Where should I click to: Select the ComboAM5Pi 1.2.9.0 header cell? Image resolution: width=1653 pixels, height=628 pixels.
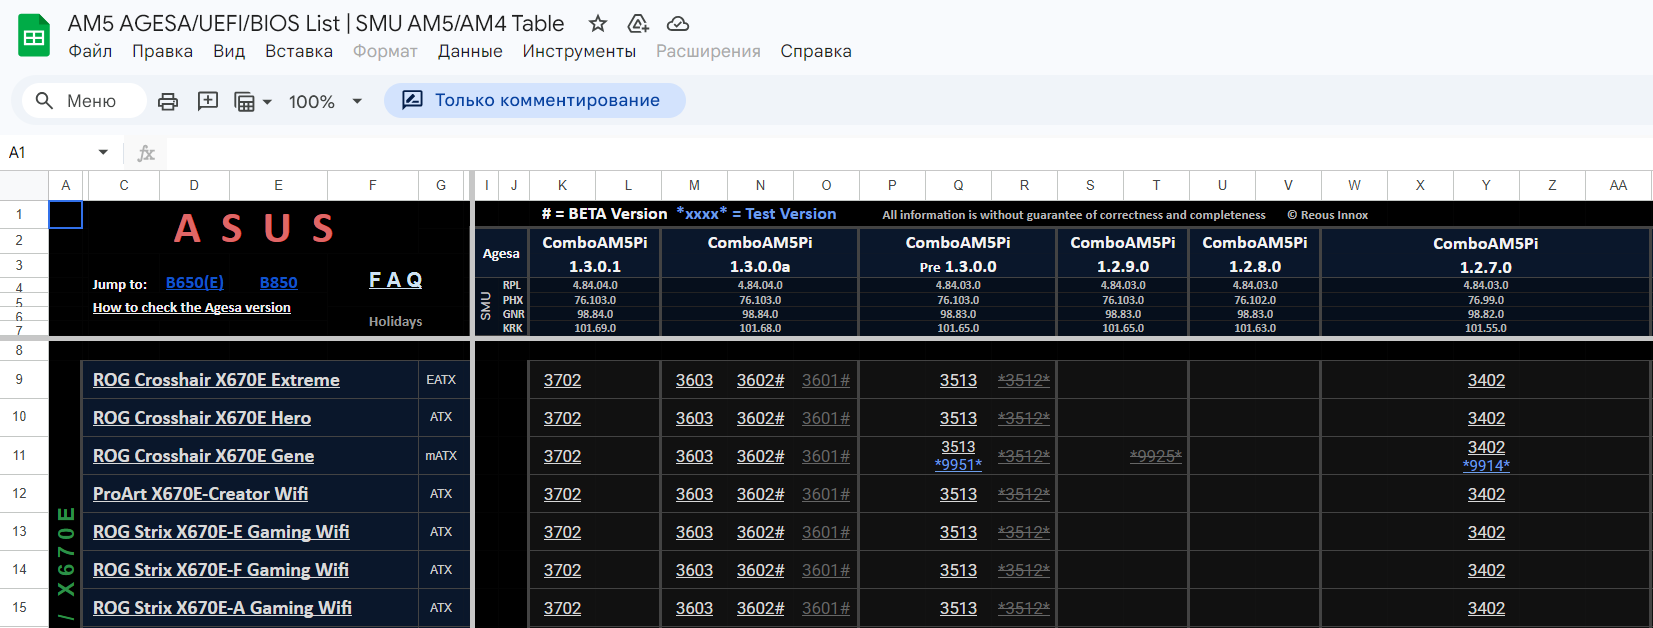(x=1123, y=254)
